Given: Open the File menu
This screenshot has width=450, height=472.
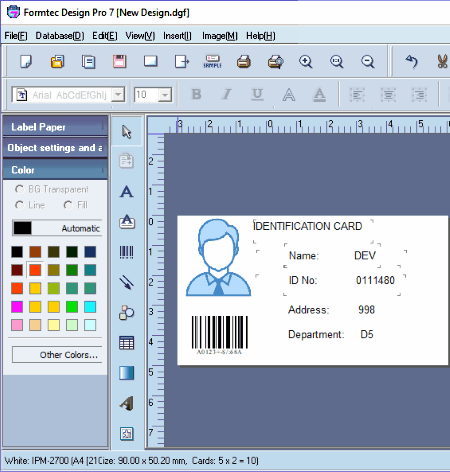Looking at the screenshot, I should pos(16,36).
